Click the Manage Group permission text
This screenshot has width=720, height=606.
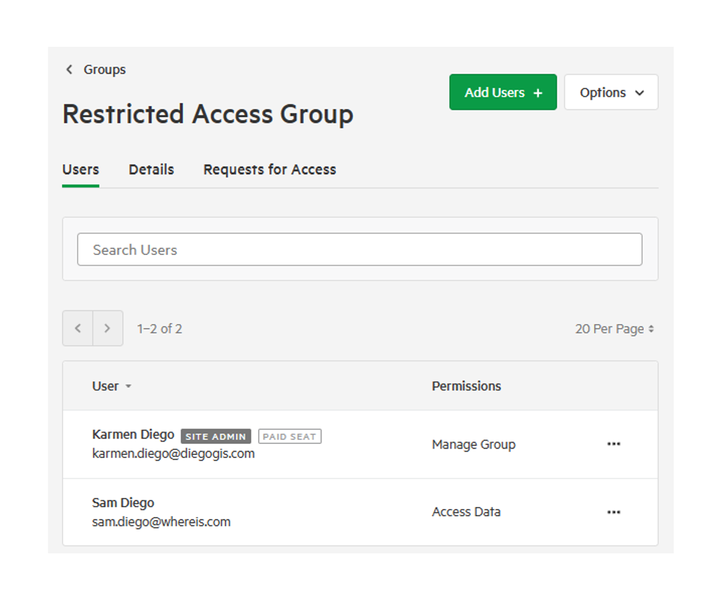pyautogui.click(x=473, y=444)
